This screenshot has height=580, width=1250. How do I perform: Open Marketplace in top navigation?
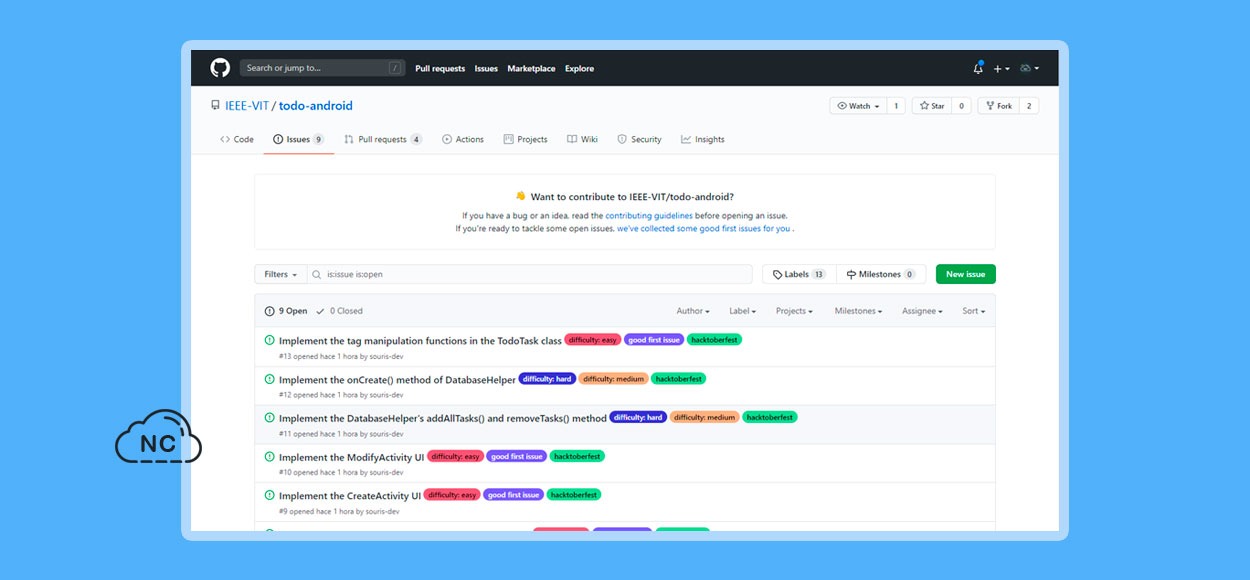click(531, 69)
